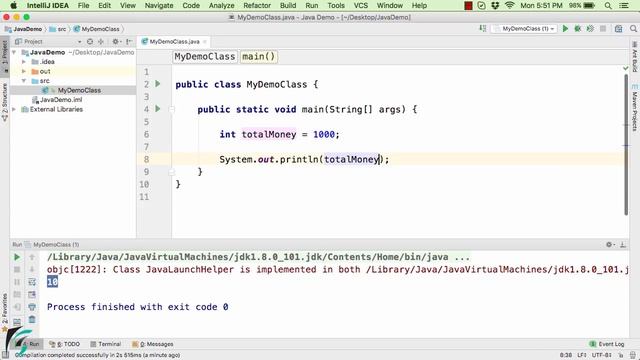The image size is (640, 360).
Task: Open the VCS menu
Action: click(x=361, y=5)
